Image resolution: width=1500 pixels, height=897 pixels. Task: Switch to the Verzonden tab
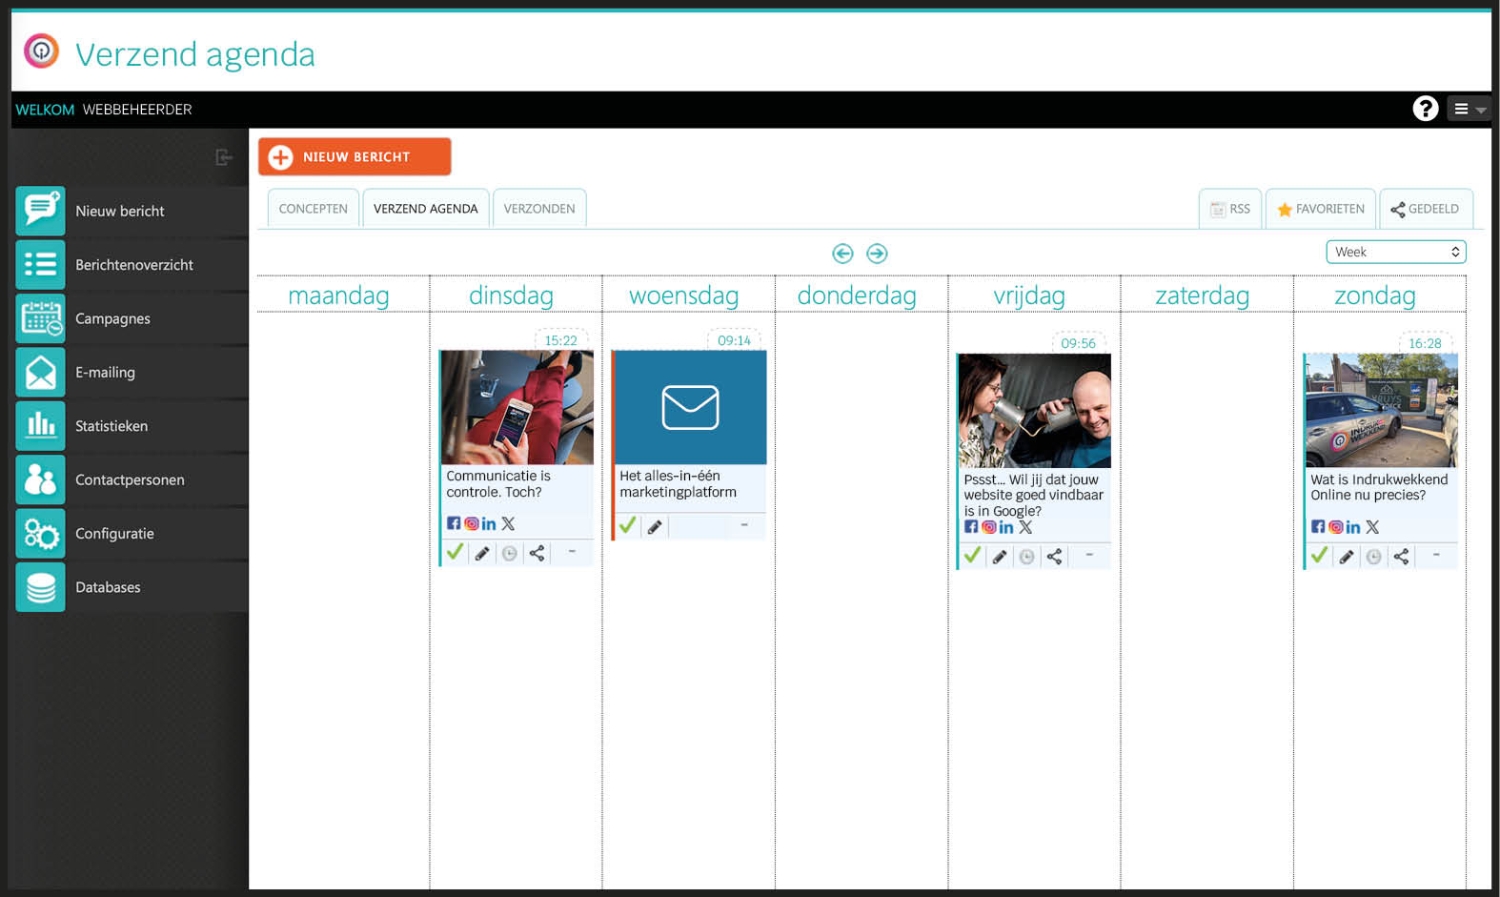539,209
